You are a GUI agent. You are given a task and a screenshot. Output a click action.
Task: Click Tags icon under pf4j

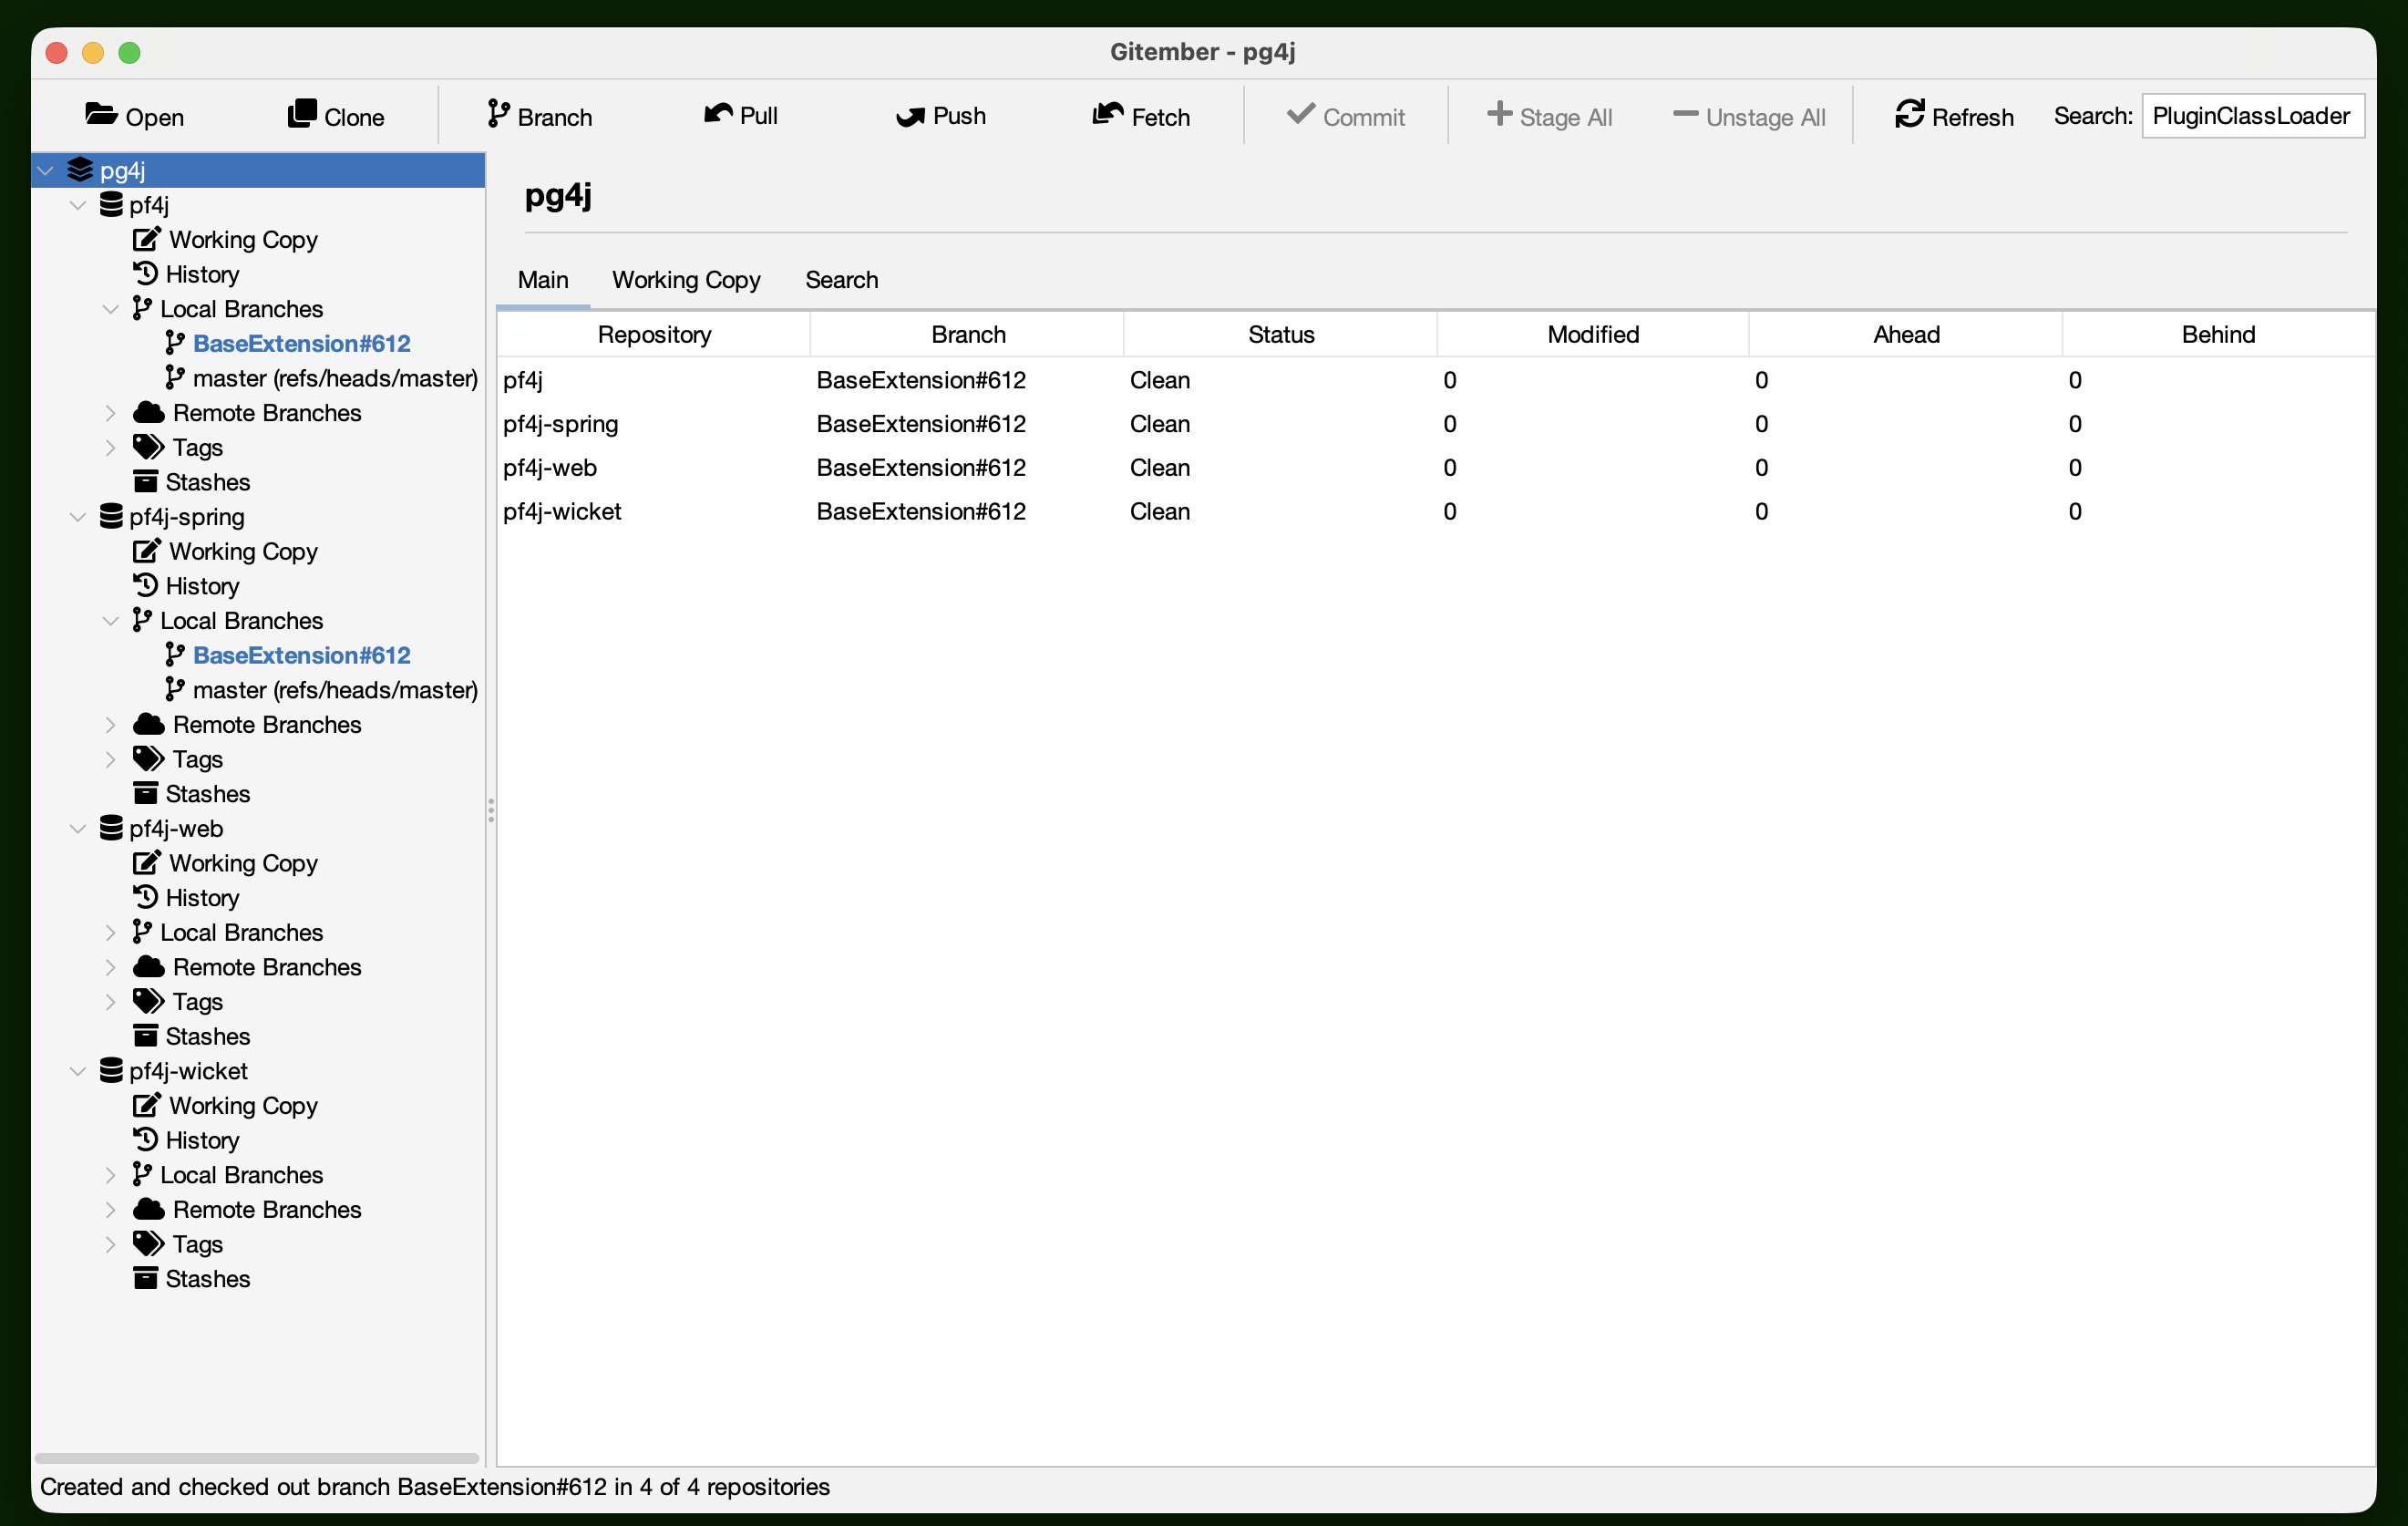pos(148,448)
